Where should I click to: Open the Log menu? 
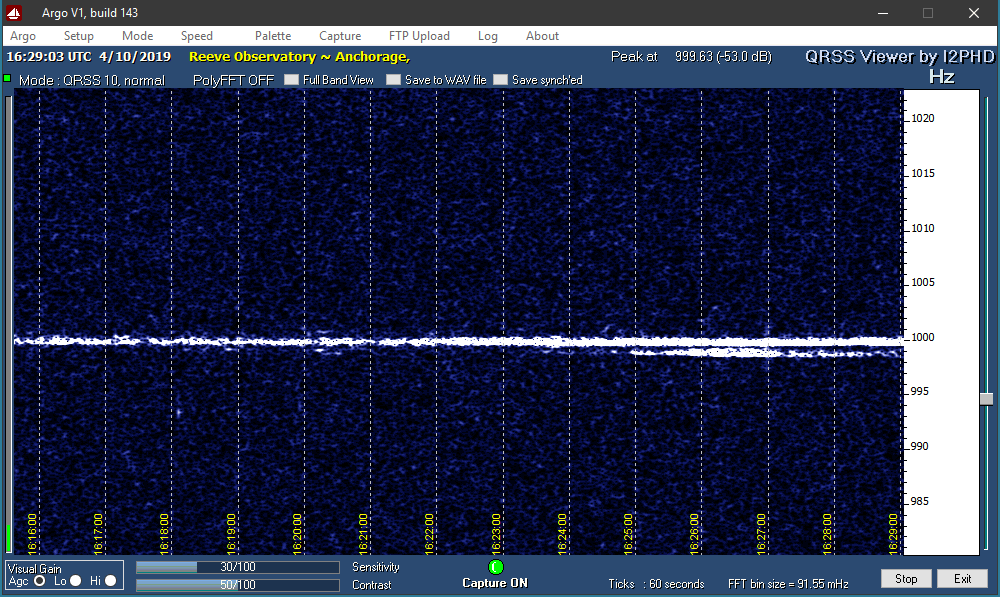click(x=487, y=36)
